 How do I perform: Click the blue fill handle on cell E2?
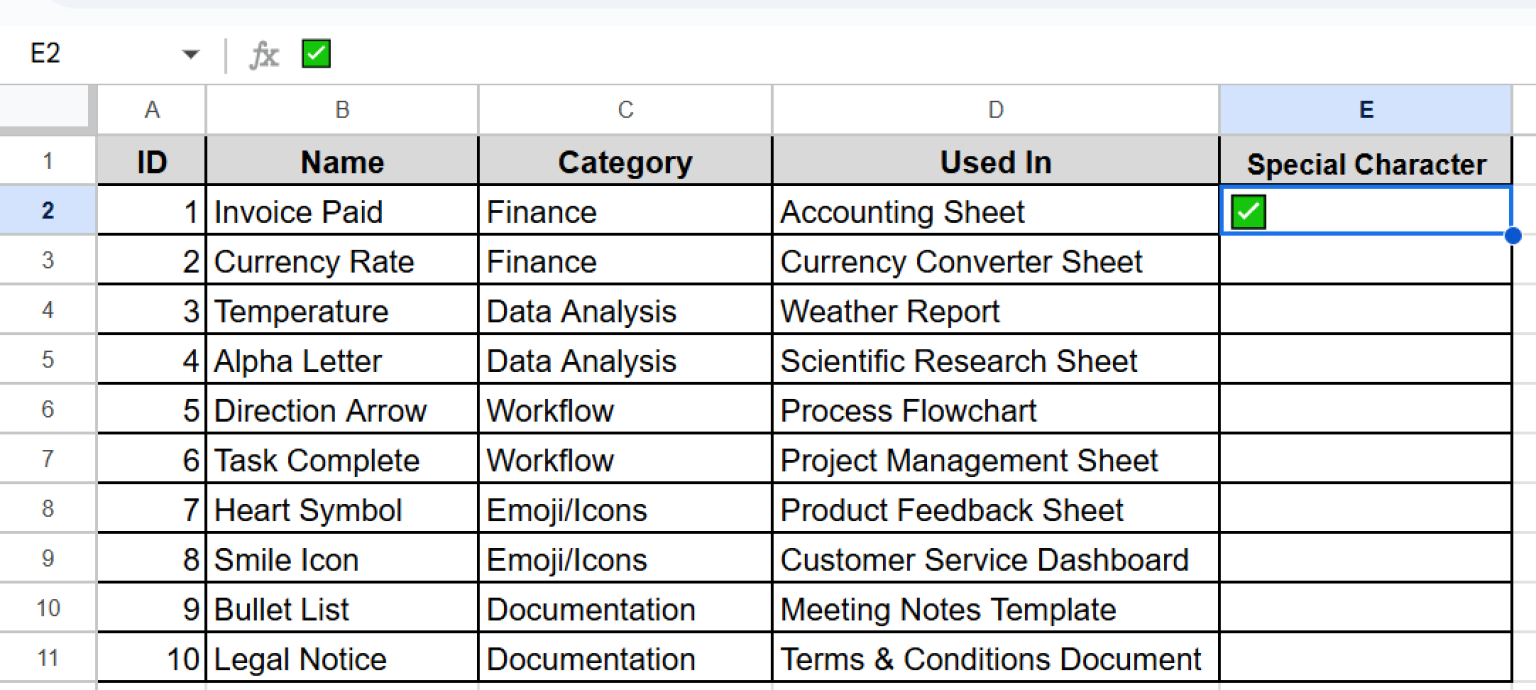(x=1512, y=235)
